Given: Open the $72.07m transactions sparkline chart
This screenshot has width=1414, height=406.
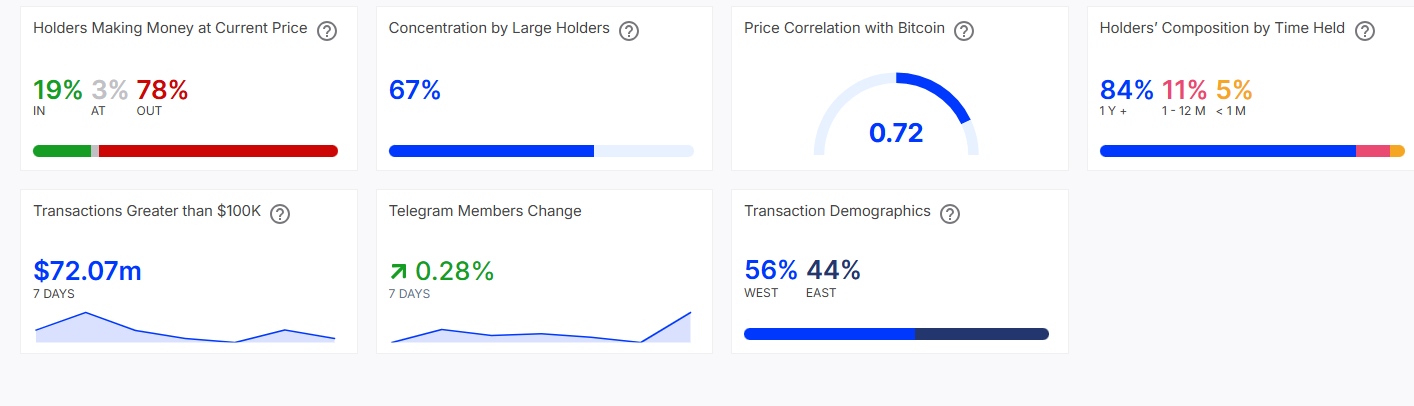Looking at the screenshot, I should (x=185, y=327).
